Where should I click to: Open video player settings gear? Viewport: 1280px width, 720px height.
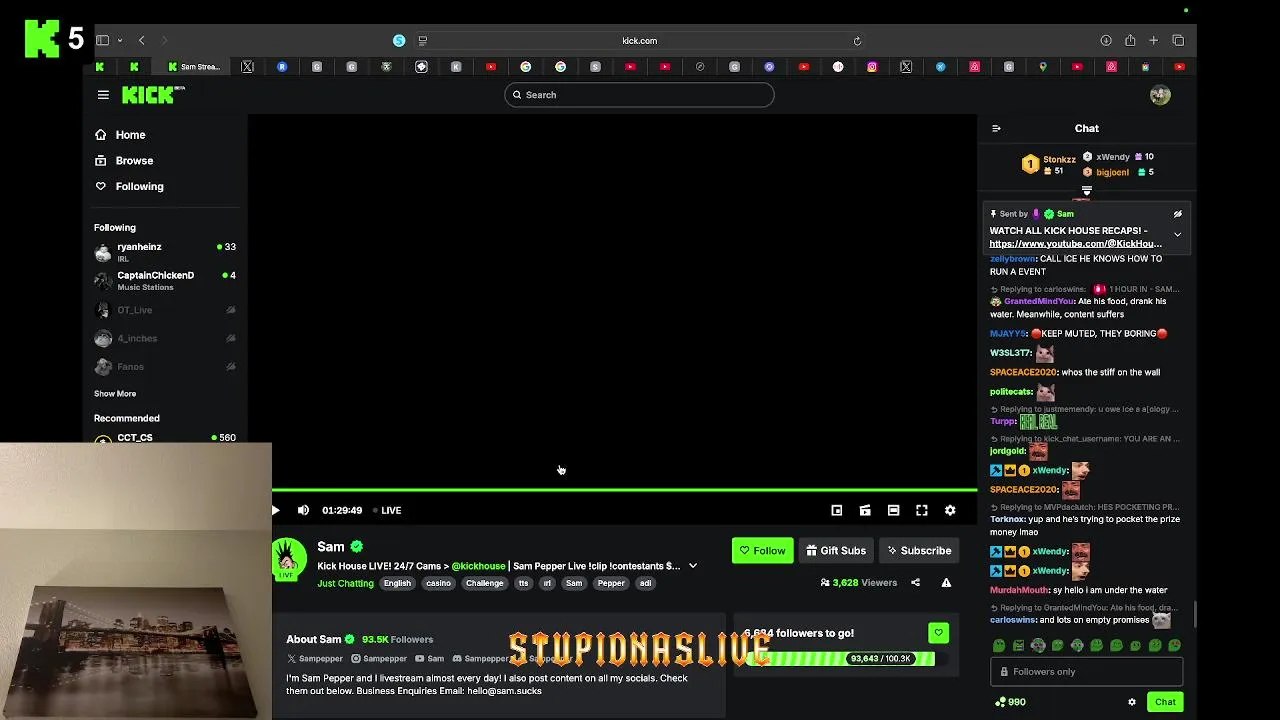point(950,510)
